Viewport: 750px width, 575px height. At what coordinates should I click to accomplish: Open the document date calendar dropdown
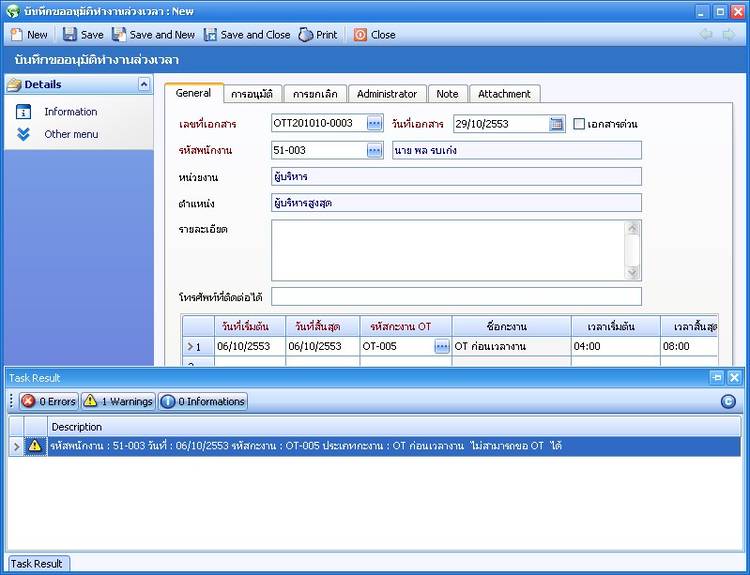click(557, 124)
